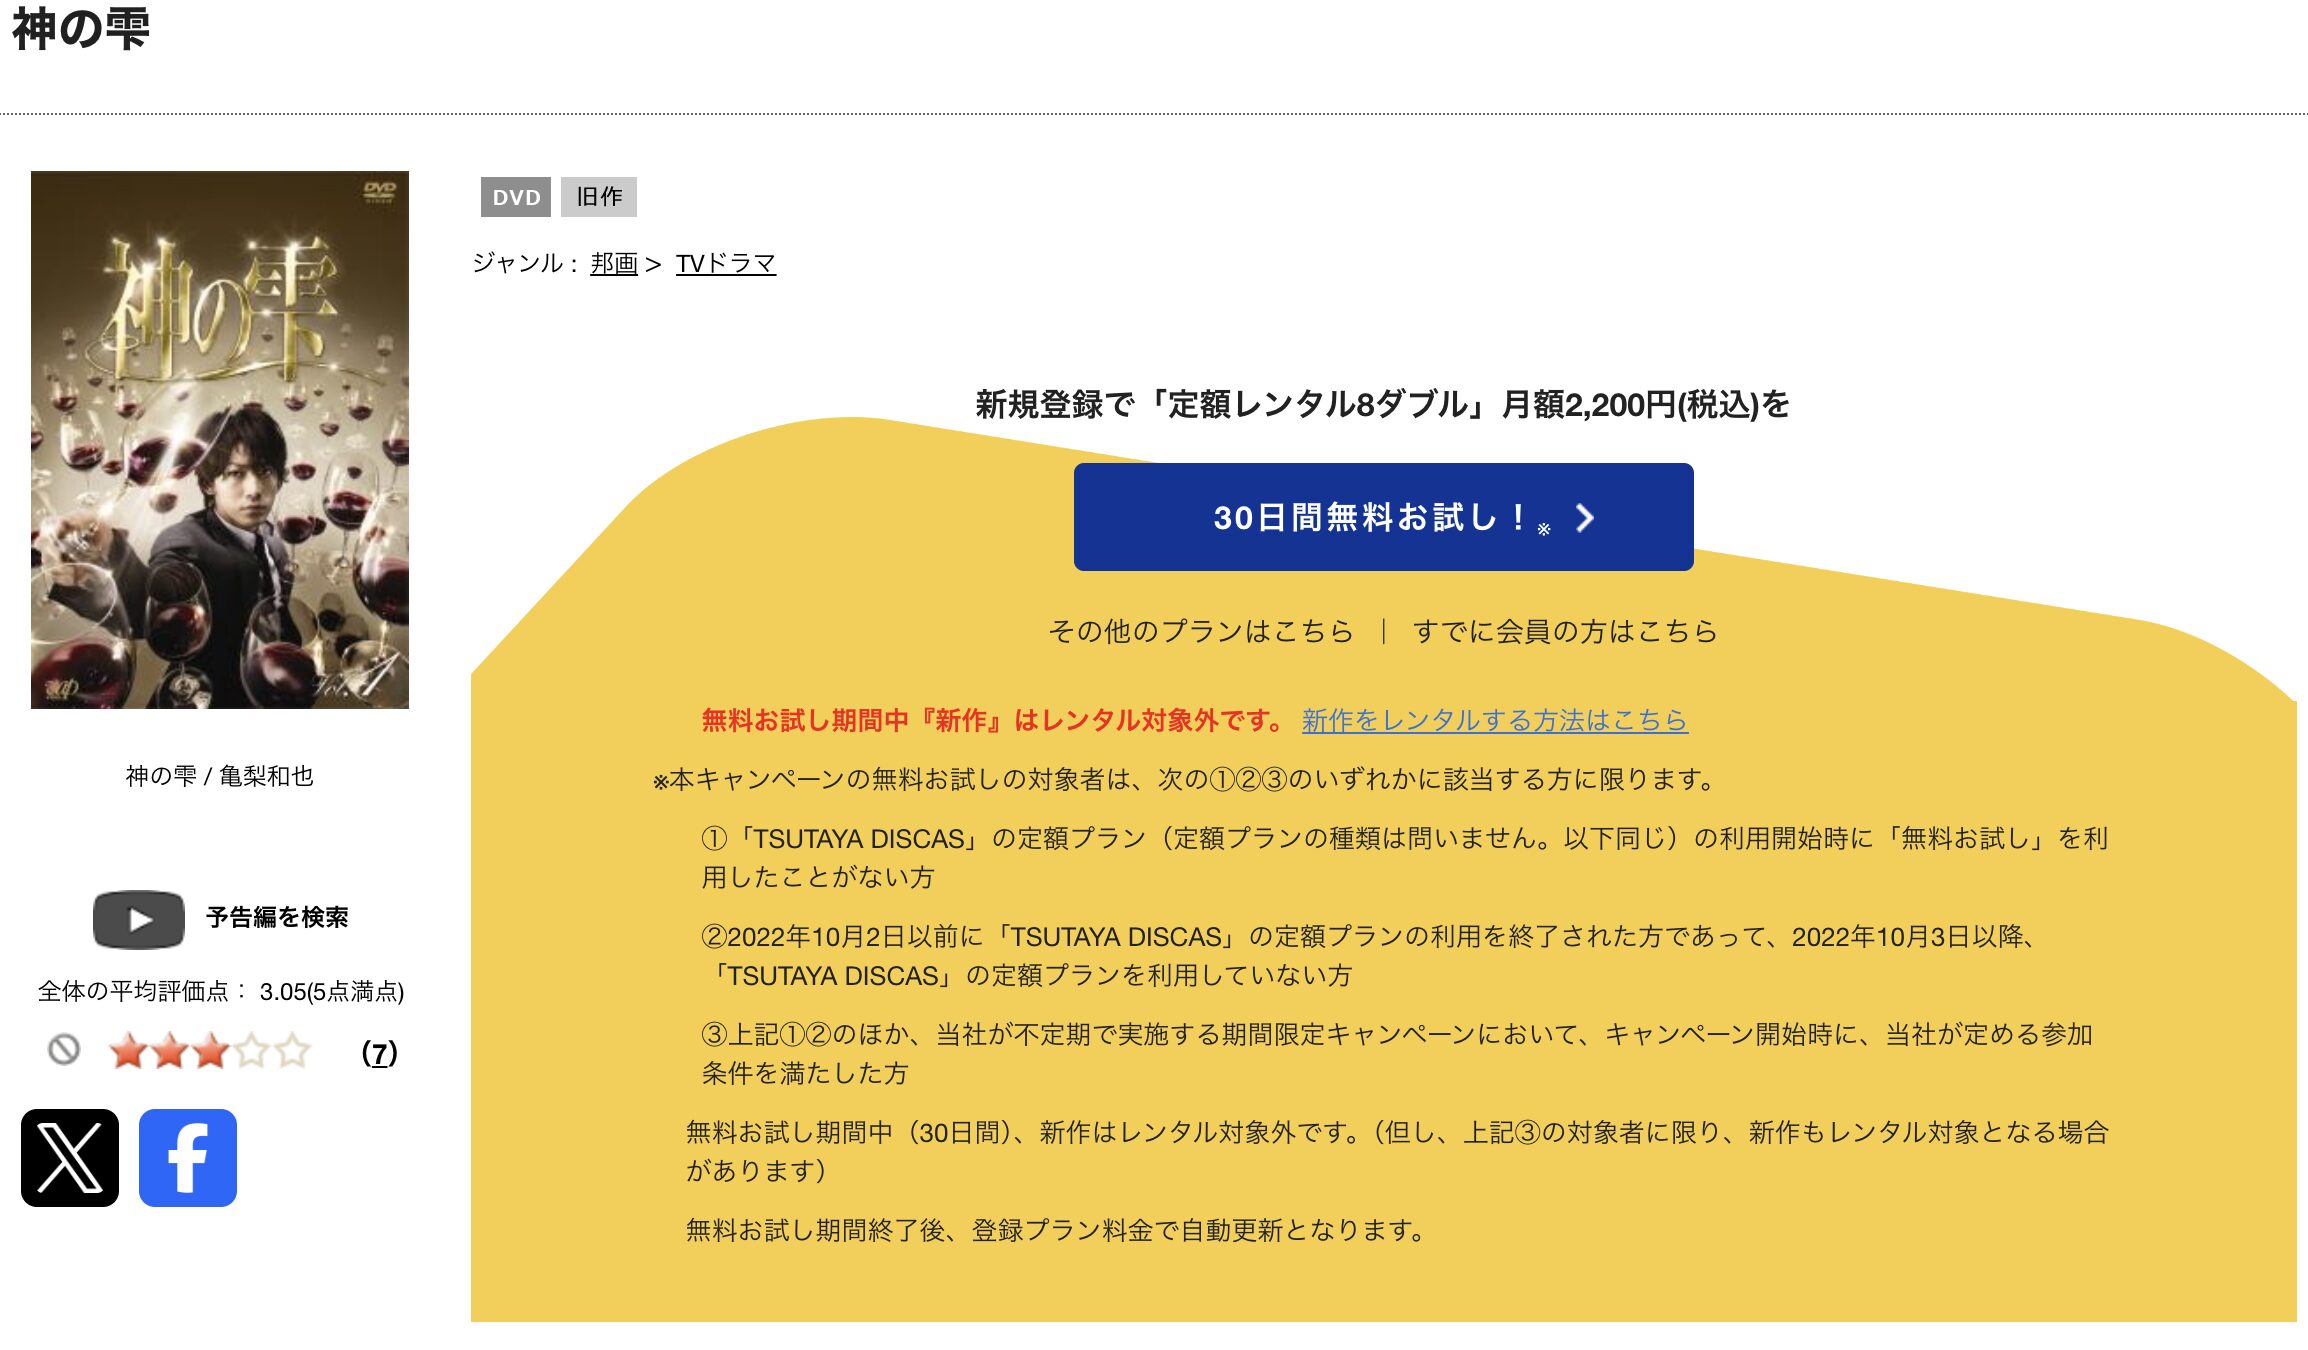The image size is (2308, 1350).
Task: Click the red 無料お試し期間中『新作』 notice
Action: (993, 720)
